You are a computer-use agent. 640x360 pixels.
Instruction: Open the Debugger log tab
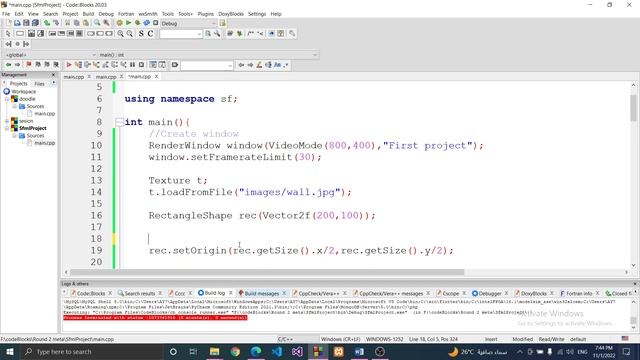pyautogui.click(x=490, y=293)
